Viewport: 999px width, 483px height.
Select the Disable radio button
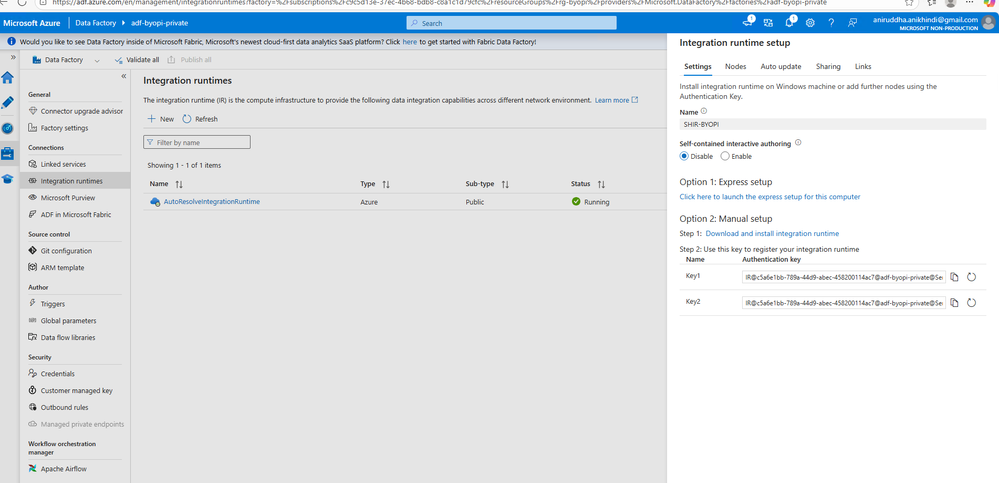[x=684, y=156]
